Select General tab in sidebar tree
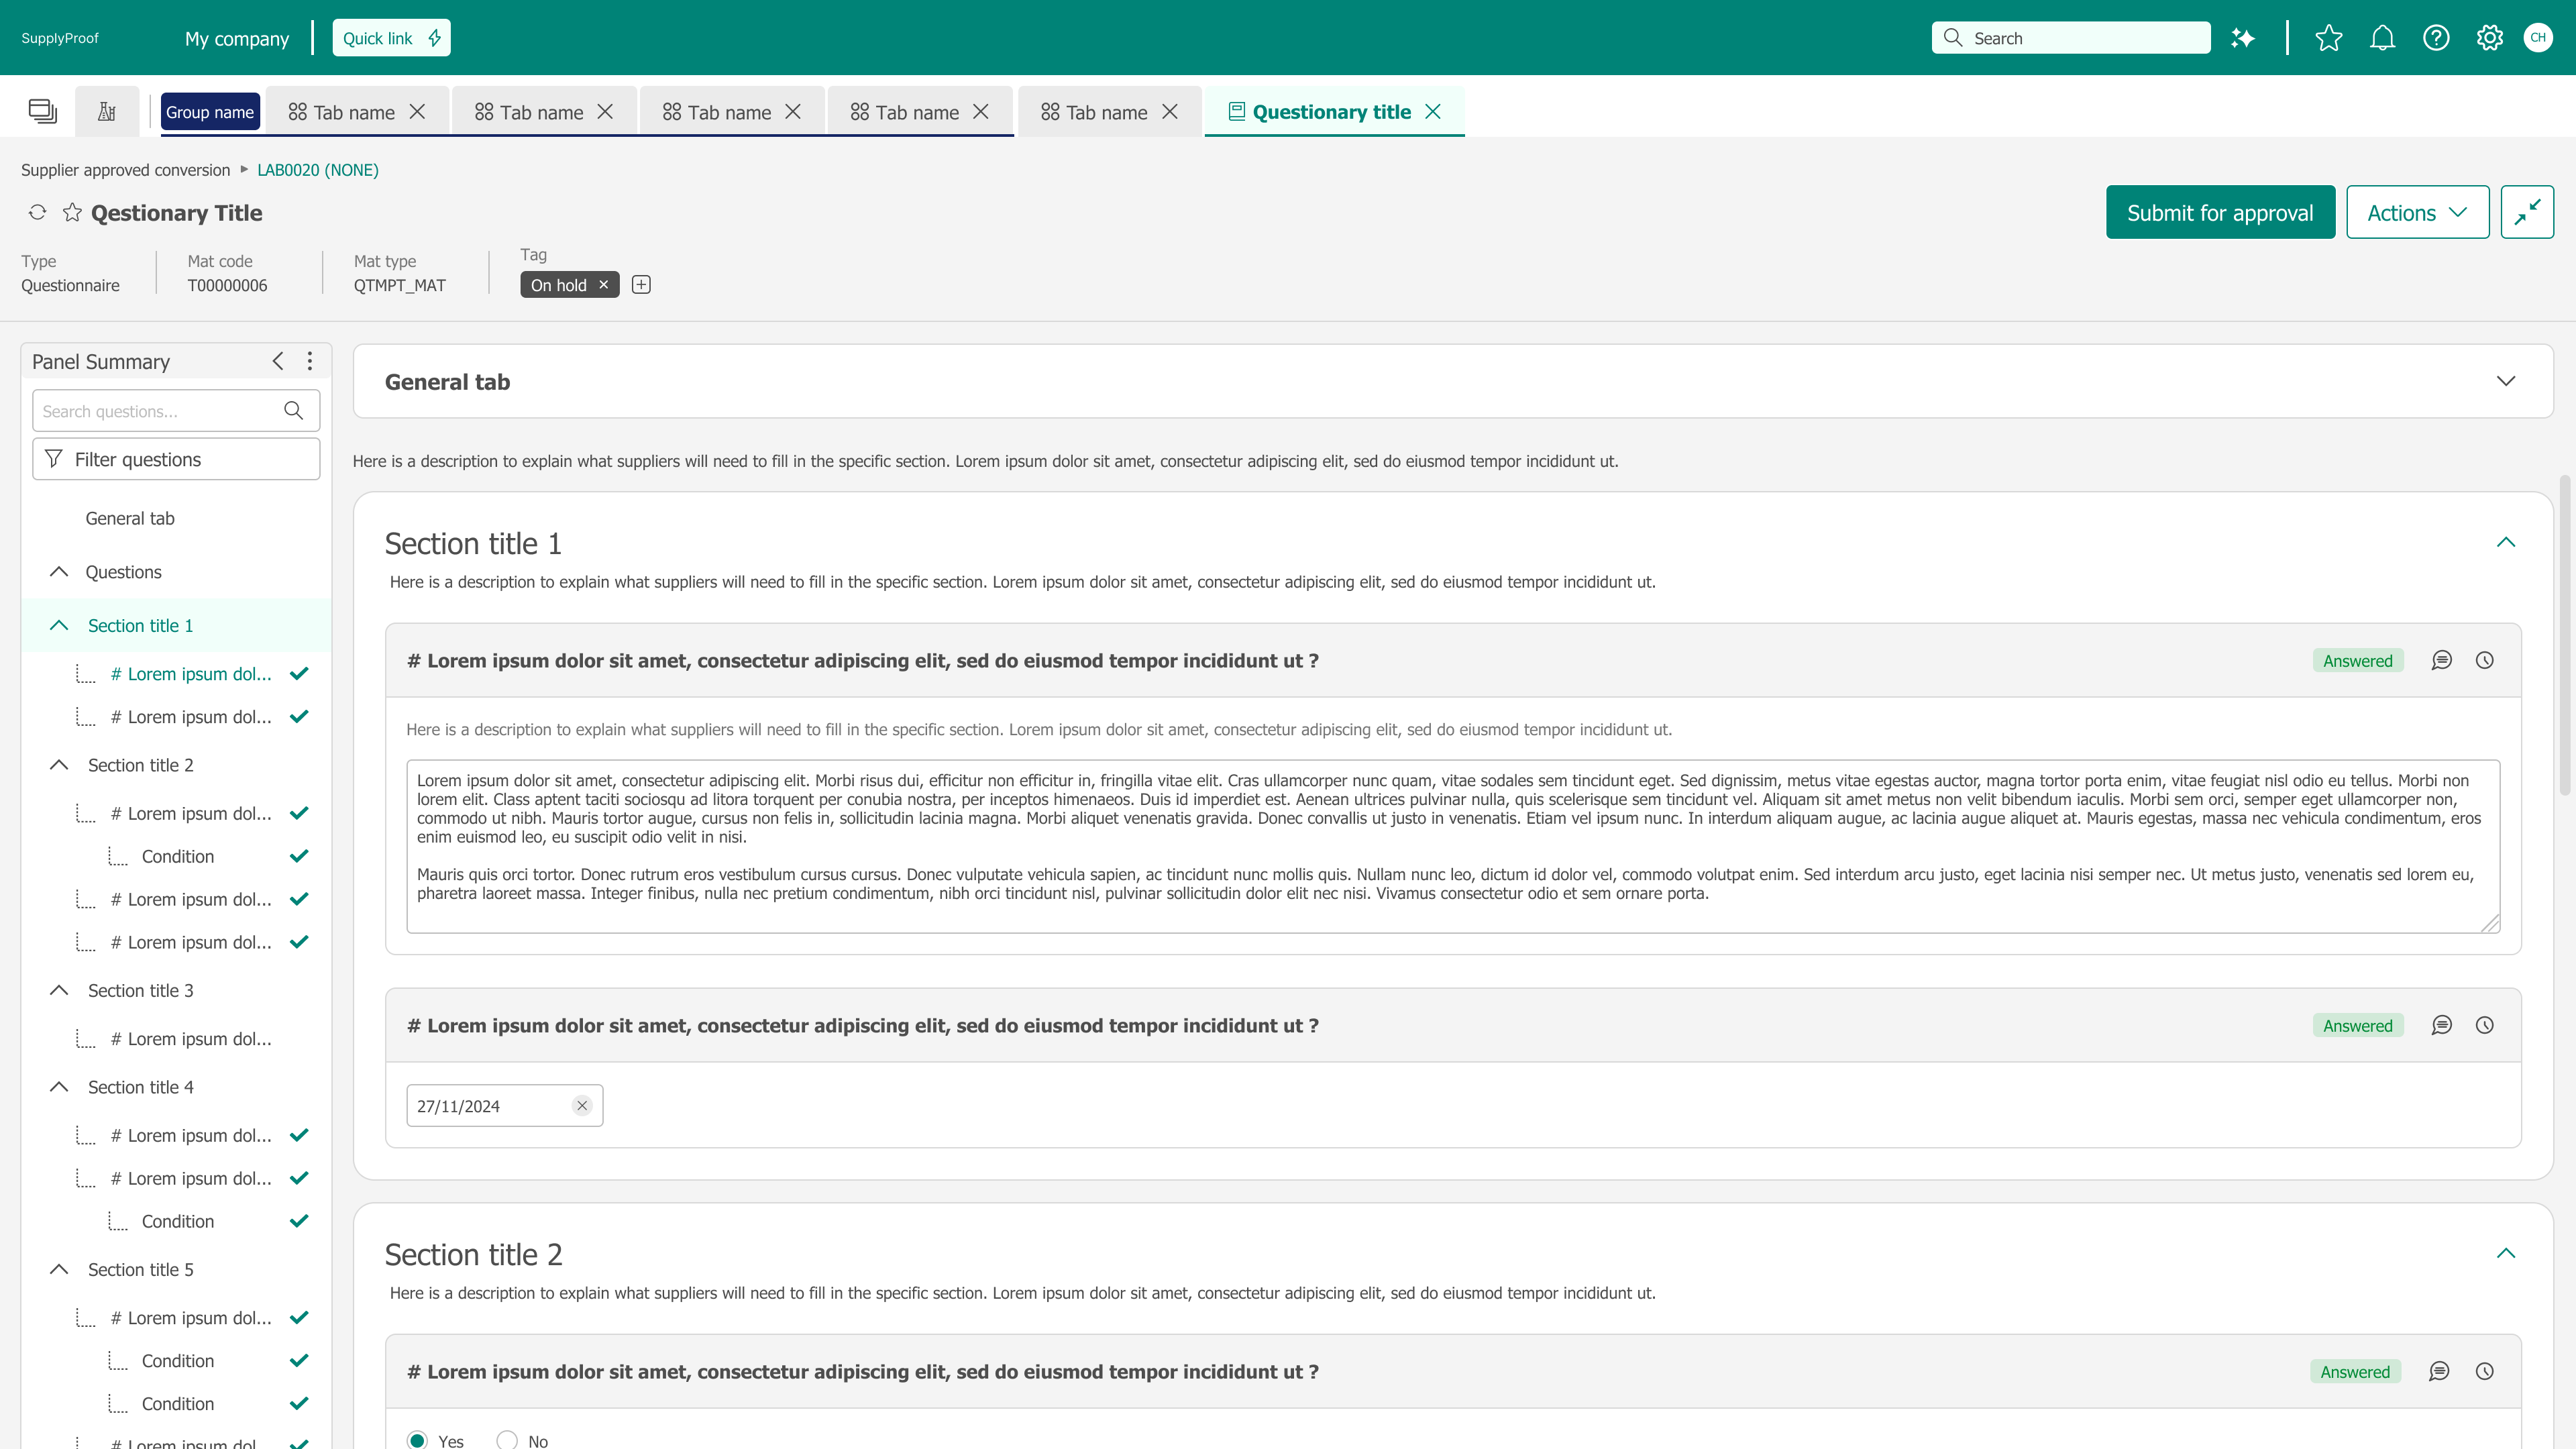Viewport: 2576px width, 1449px height. (130, 518)
